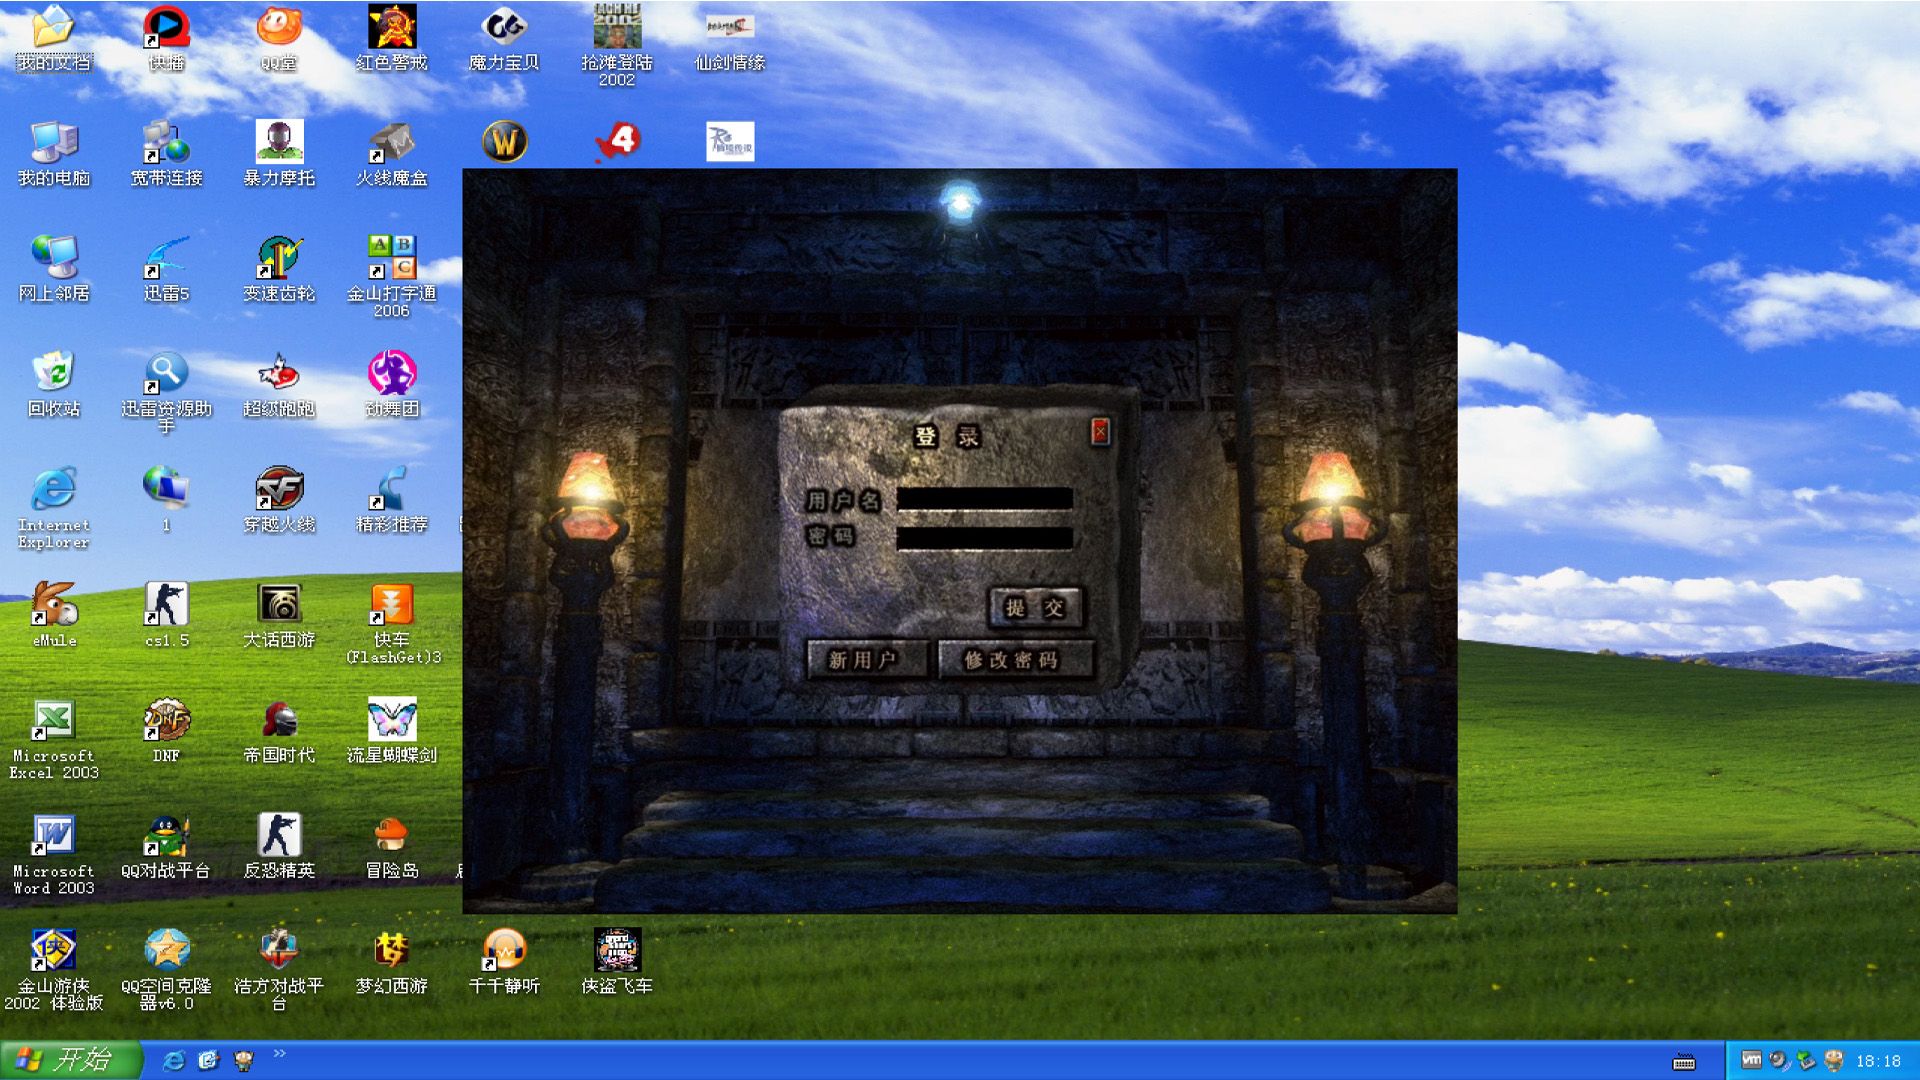Select the 梦幻西游 game icon

tap(392, 961)
